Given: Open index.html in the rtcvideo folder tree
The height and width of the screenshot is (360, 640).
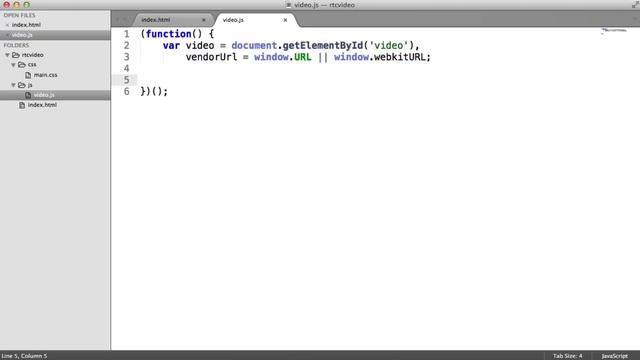Looking at the screenshot, I should pos(42,105).
